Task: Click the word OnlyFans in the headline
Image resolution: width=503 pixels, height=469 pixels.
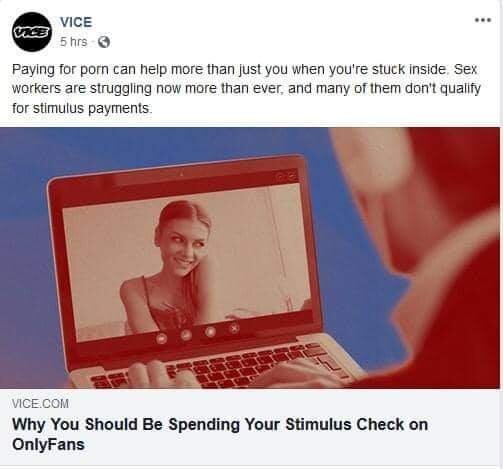Action: coord(48,444)
